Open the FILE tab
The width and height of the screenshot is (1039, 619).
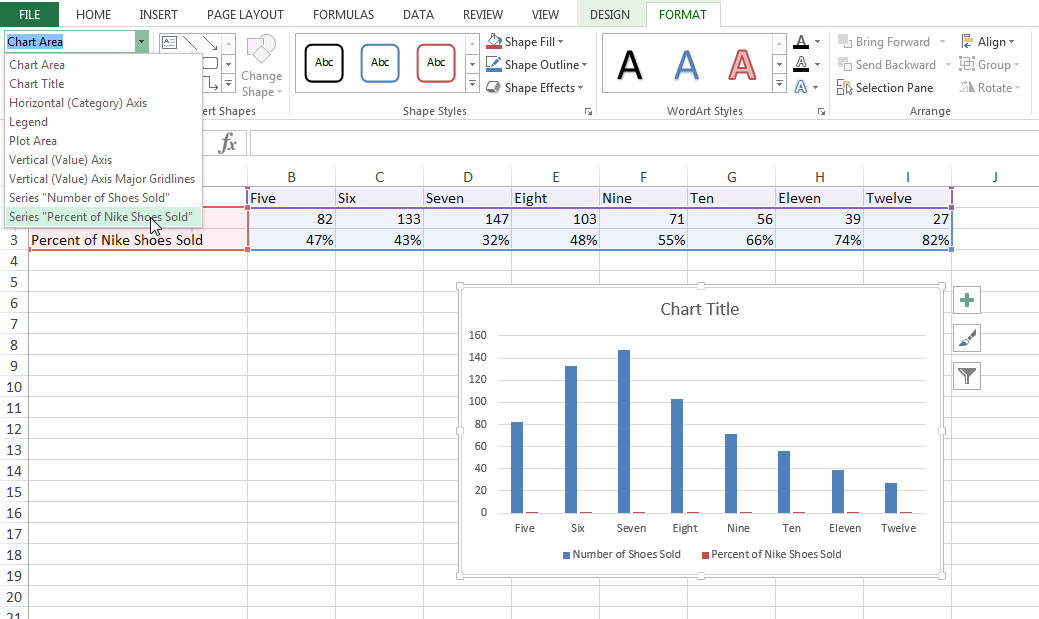click(29, 15)
